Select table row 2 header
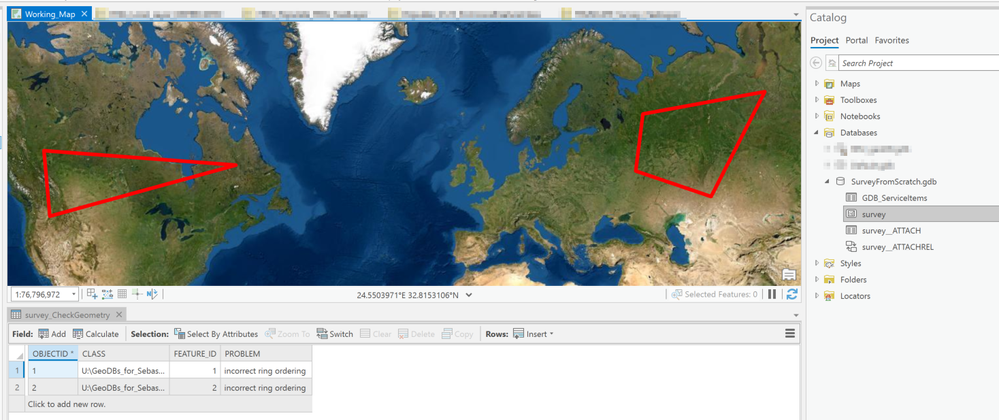Screen dimensions: 999x420 point(17,387)
